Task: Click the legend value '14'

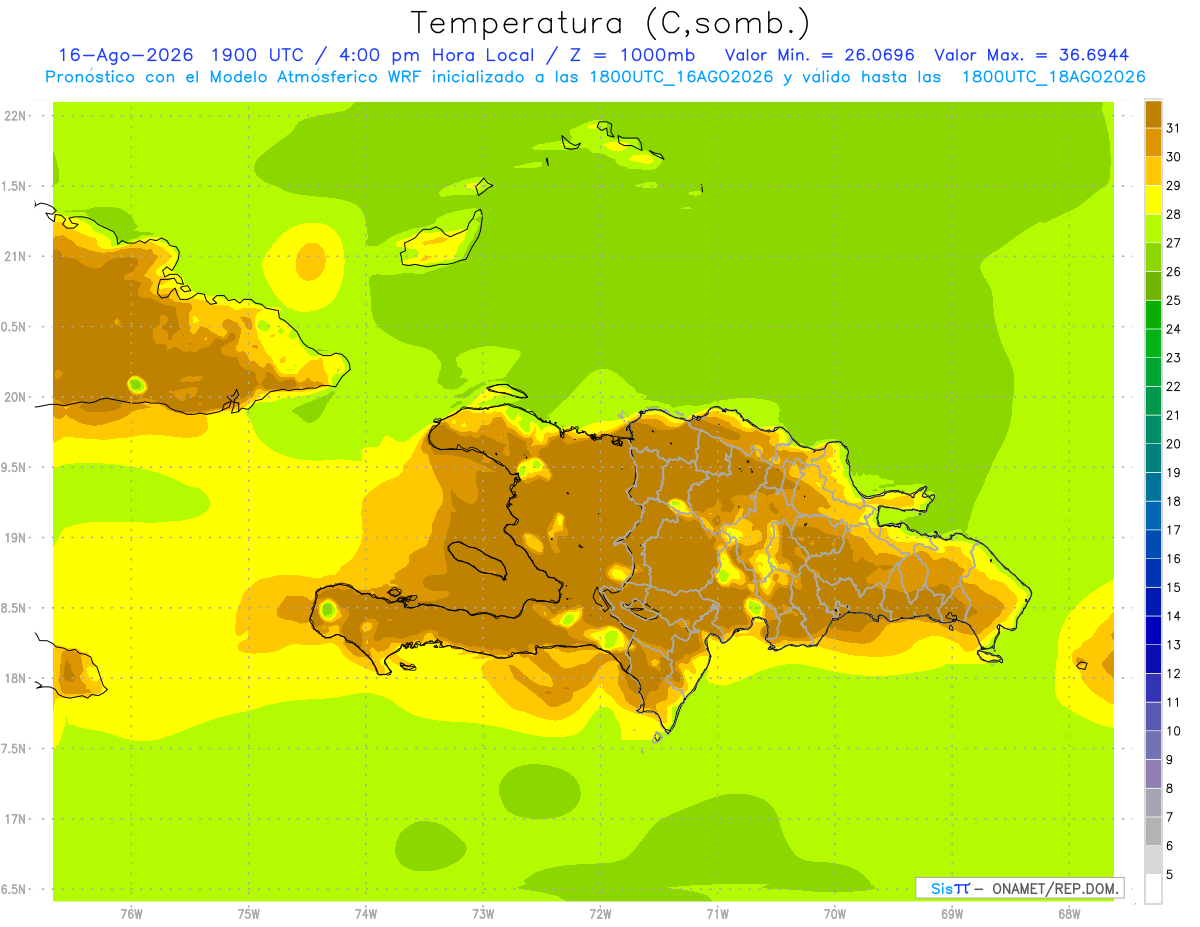Action: pyautogui.click(x=1173, y=616)
